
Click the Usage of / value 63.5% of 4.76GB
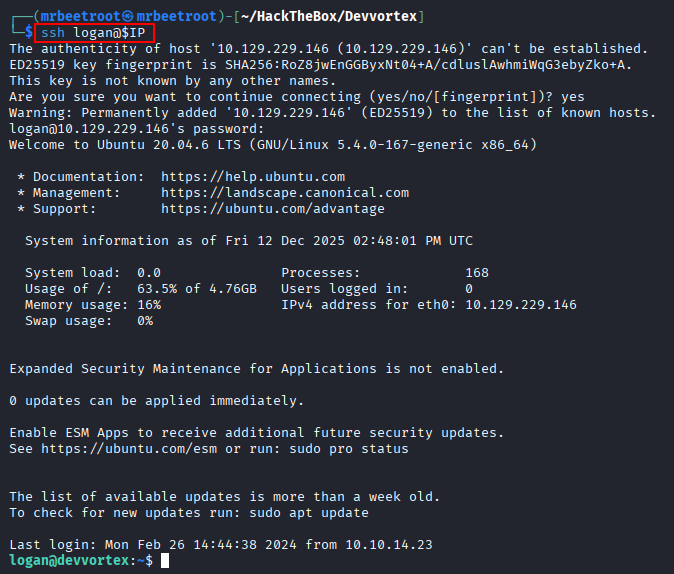(x=197, y=289)
